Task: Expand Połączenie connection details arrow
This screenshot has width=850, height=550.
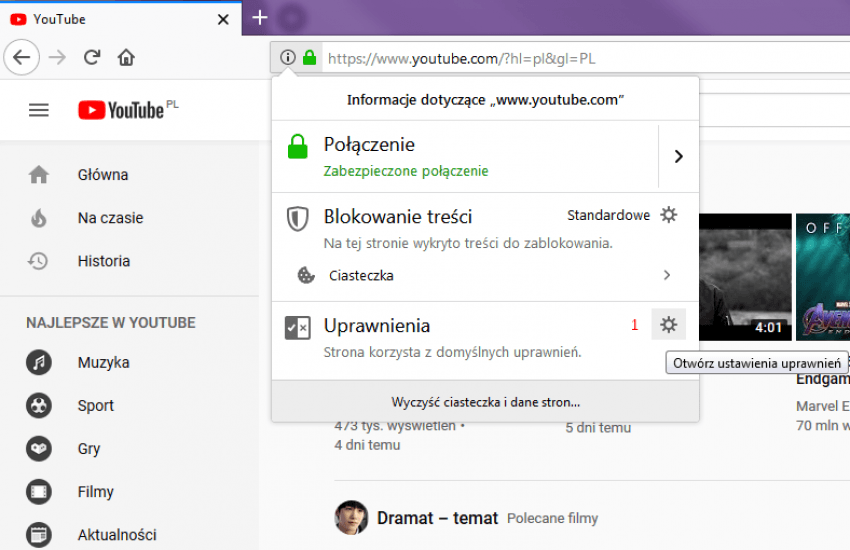Action: (x=678, y=157)
